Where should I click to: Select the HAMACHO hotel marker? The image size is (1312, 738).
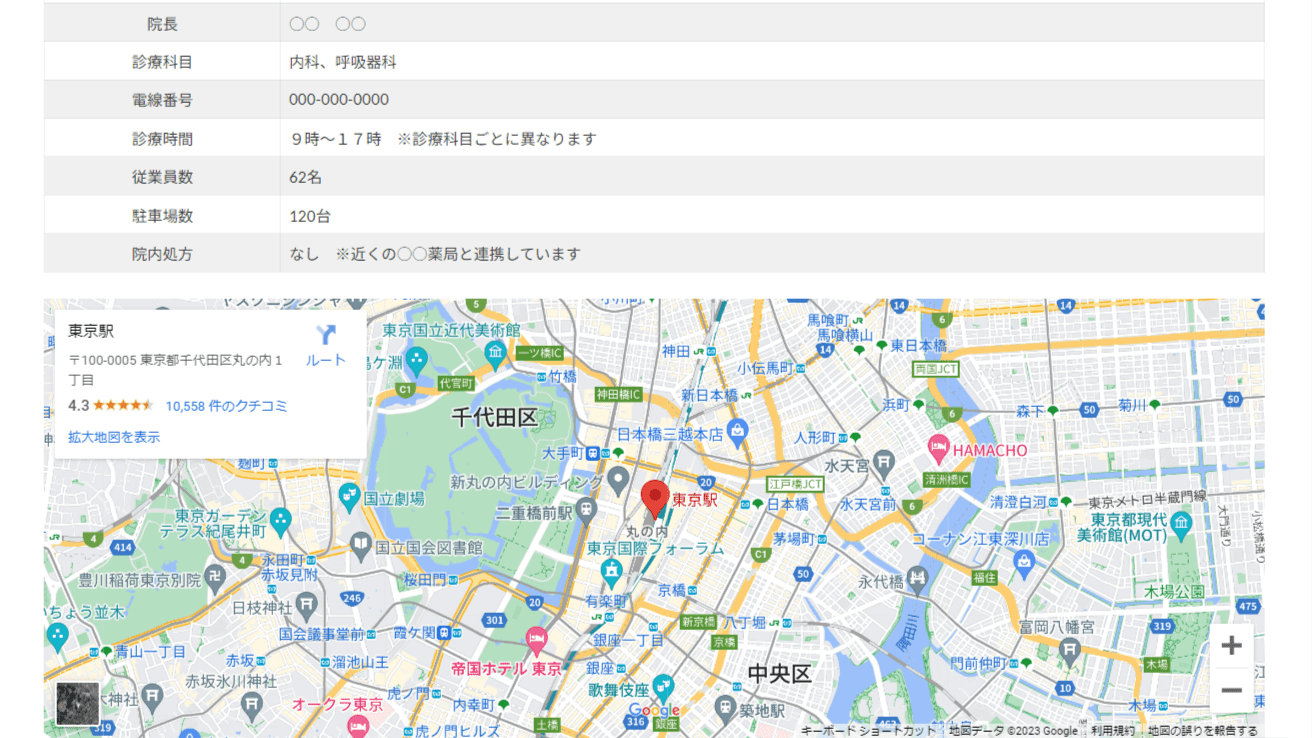tap(938, 450)
